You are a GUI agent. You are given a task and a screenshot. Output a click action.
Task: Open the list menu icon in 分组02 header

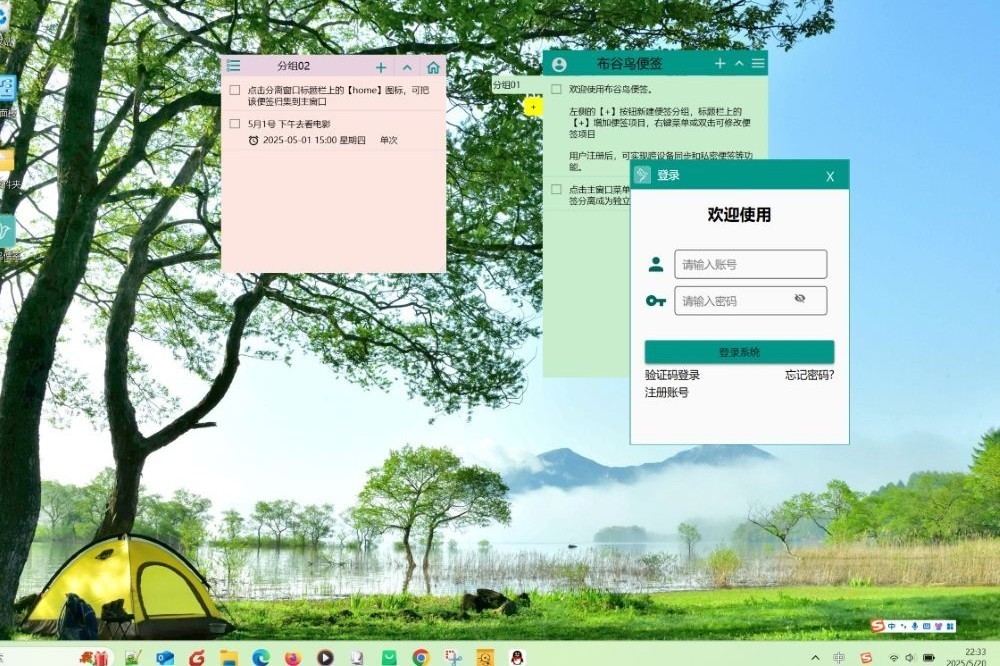[233, 66]
